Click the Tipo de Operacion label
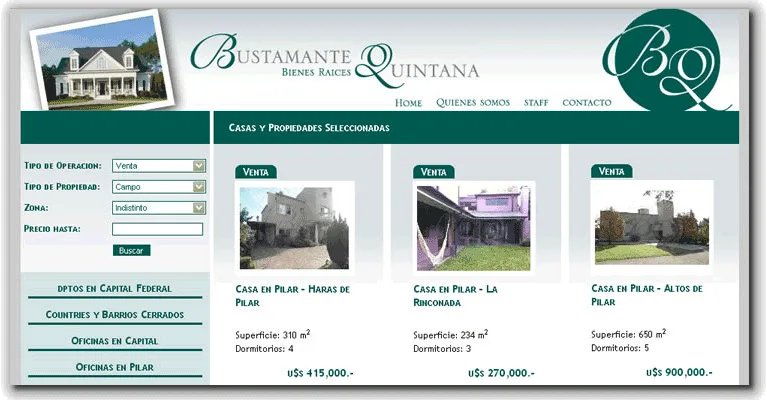Screen dimensions: 767x400 pyautogui.click(x=63, y=166)
